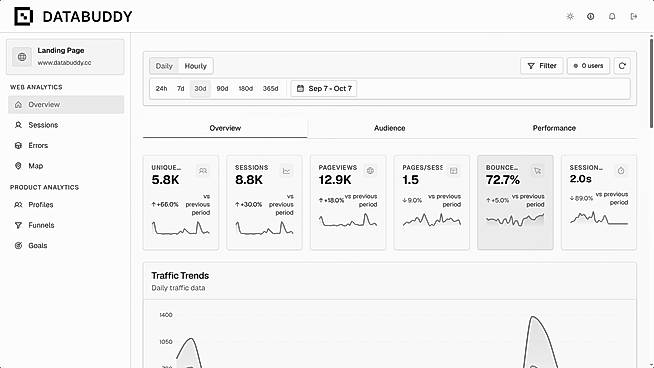The width and height of the screenshot is (654, 368).
Task: Click the Errors bug icon in sidebar
Action: (18, 146)
